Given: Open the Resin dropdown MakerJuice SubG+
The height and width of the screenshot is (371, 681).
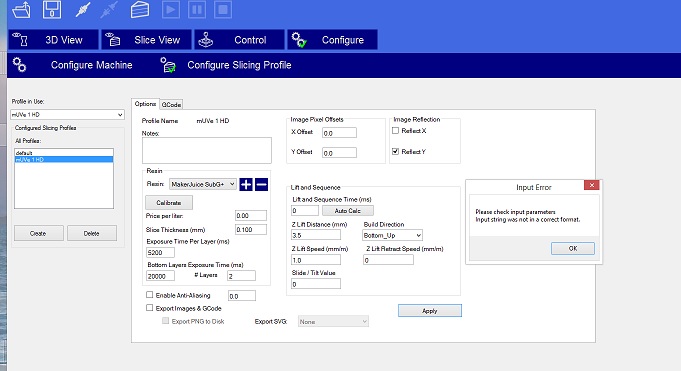Looking at the screenshot, I should 203,184.
